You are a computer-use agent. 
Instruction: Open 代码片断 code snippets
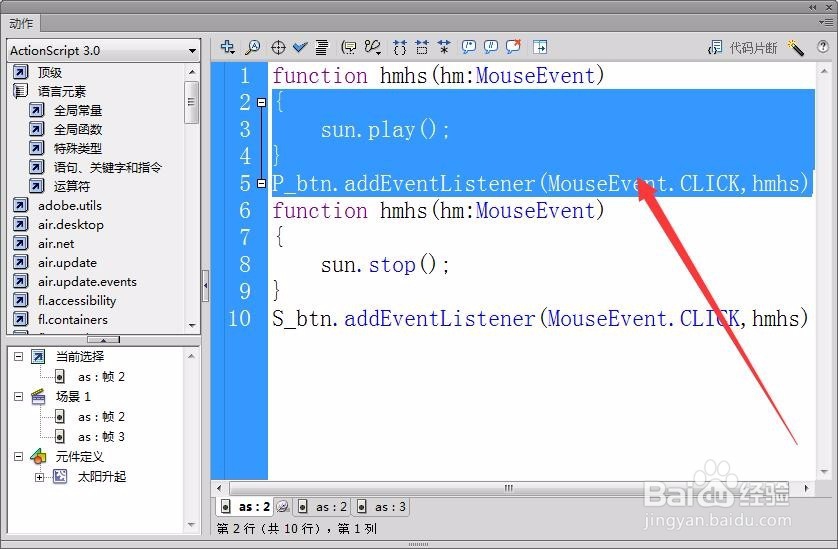click(x=742, y=48)
